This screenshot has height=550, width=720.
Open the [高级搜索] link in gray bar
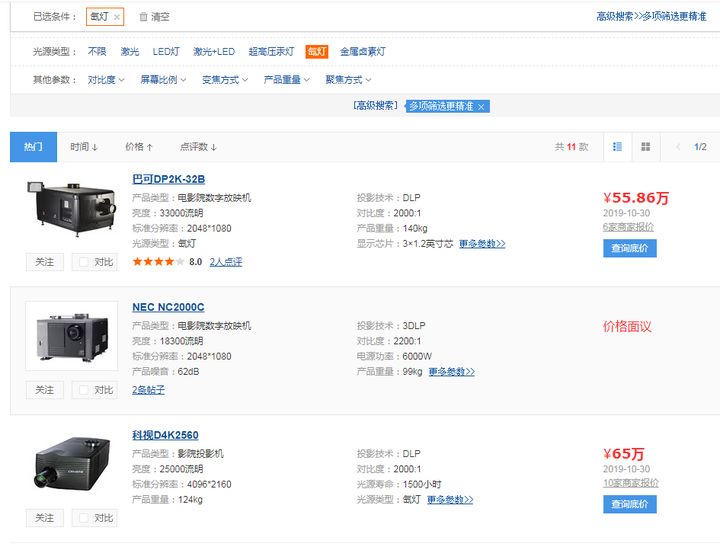point(375,106)
